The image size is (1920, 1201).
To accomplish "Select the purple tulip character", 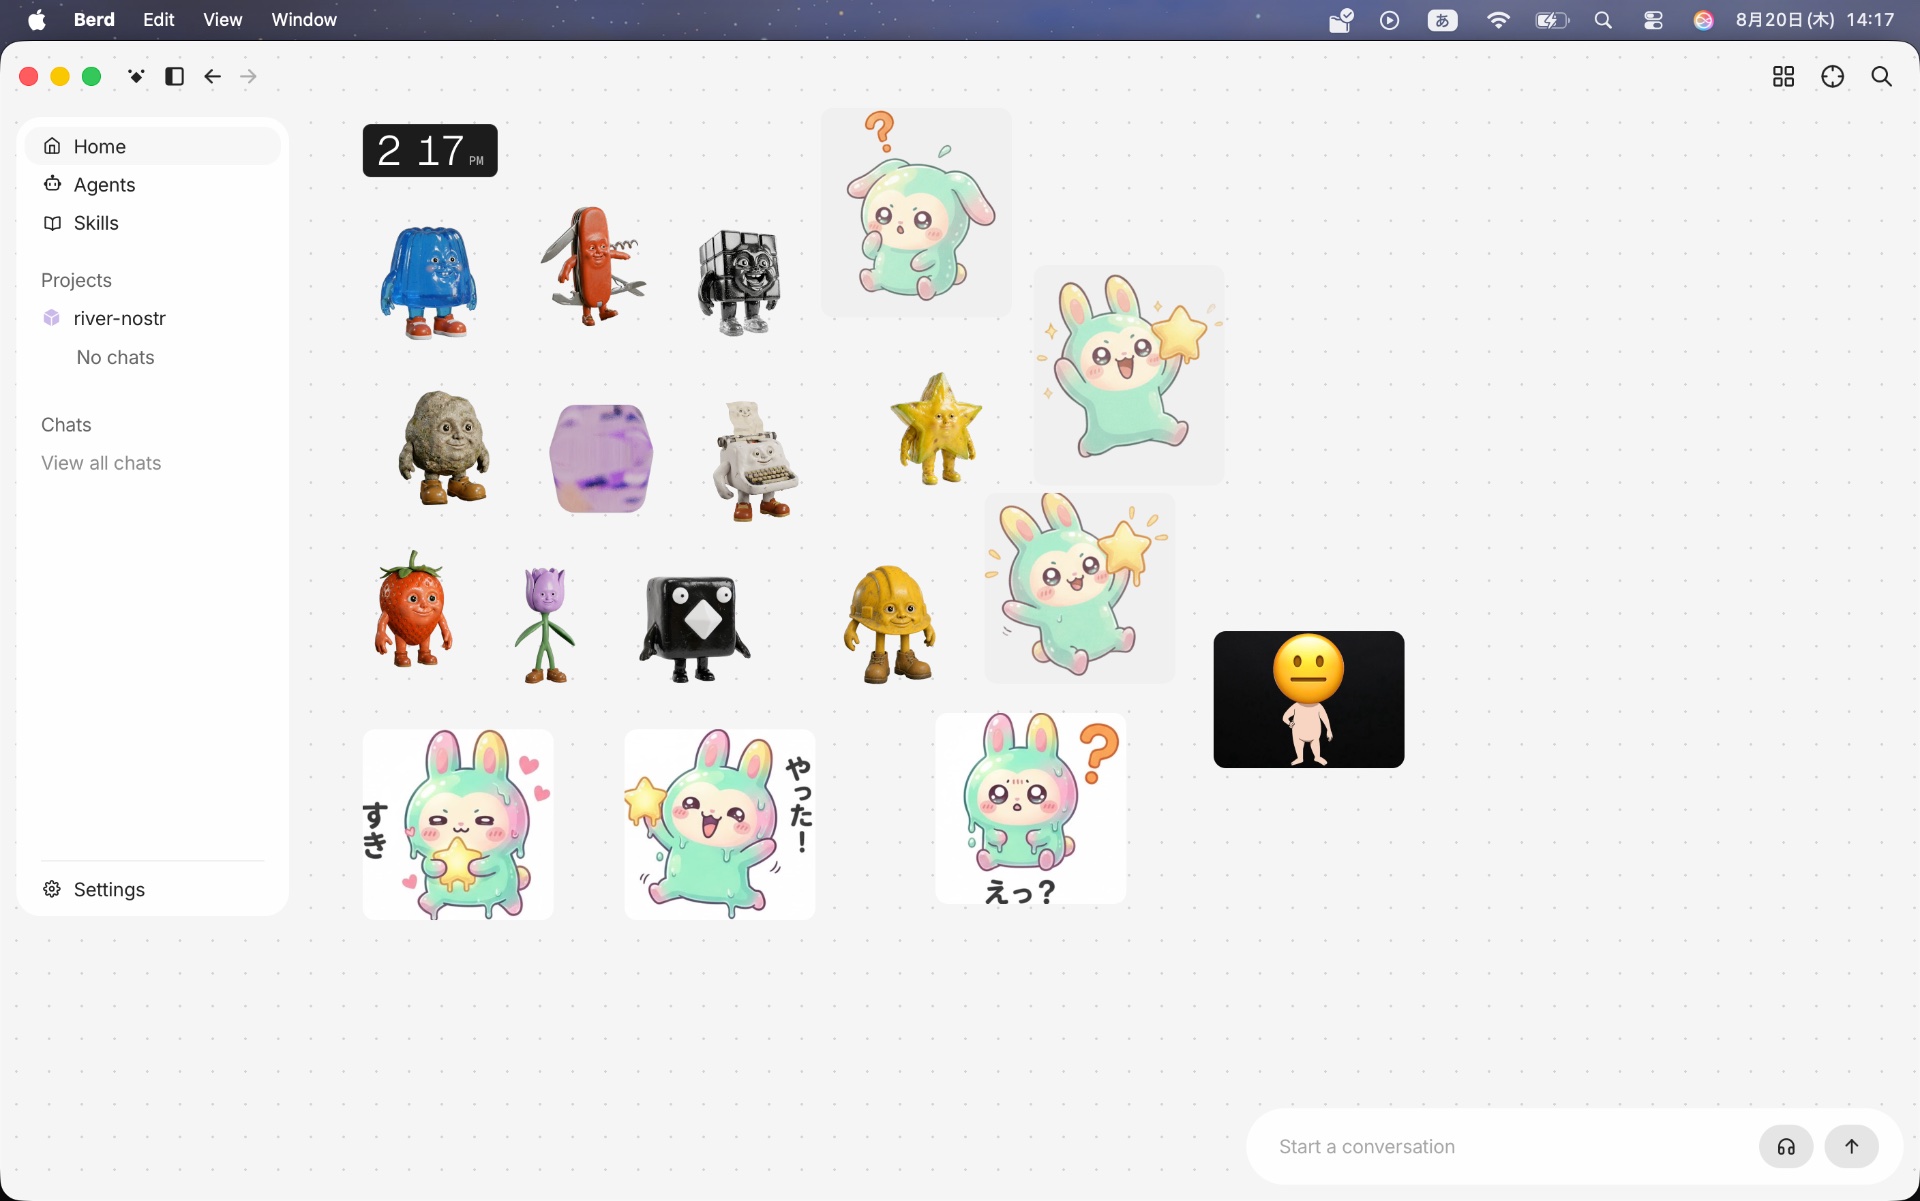I will (545, 624).
